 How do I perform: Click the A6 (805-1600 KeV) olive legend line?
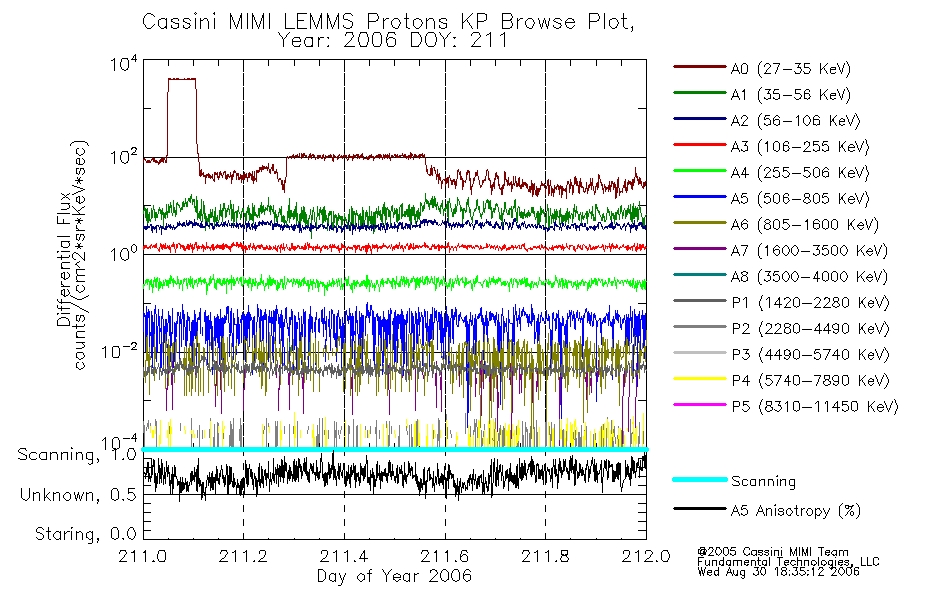(x=699, y=223)
